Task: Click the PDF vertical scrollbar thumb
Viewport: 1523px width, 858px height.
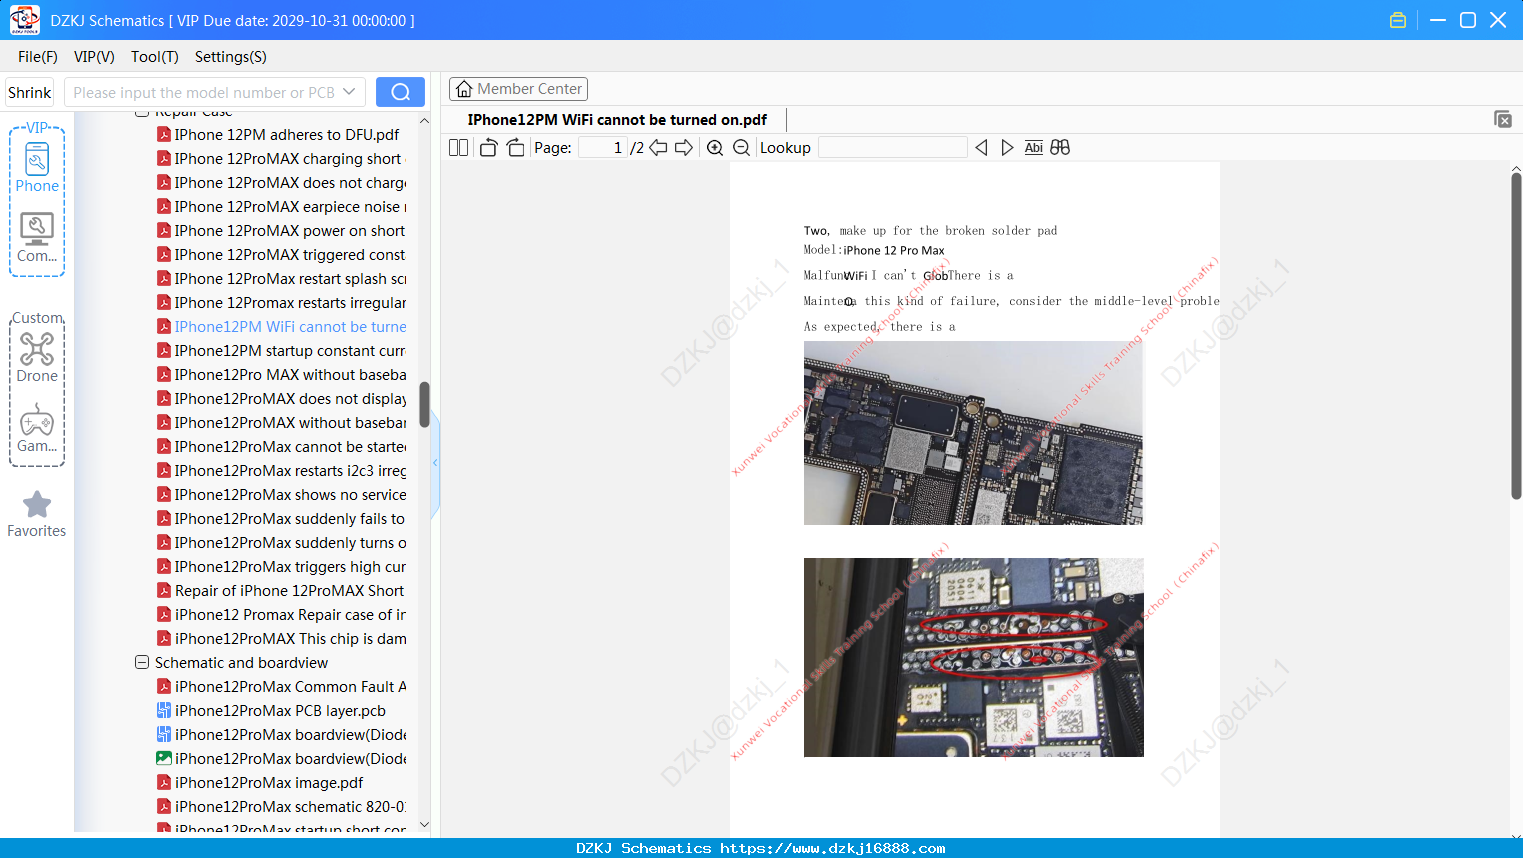Action: pos(1516,335)
